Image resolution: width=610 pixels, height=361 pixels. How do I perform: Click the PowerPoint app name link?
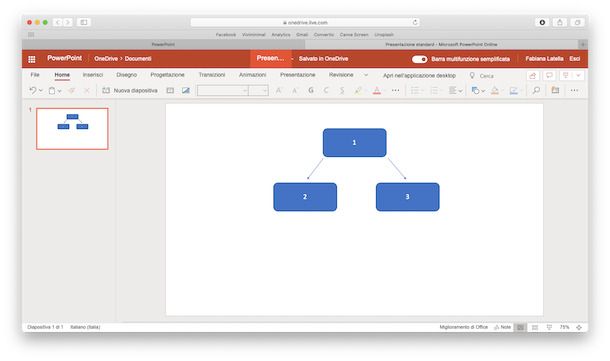(64, 58)
